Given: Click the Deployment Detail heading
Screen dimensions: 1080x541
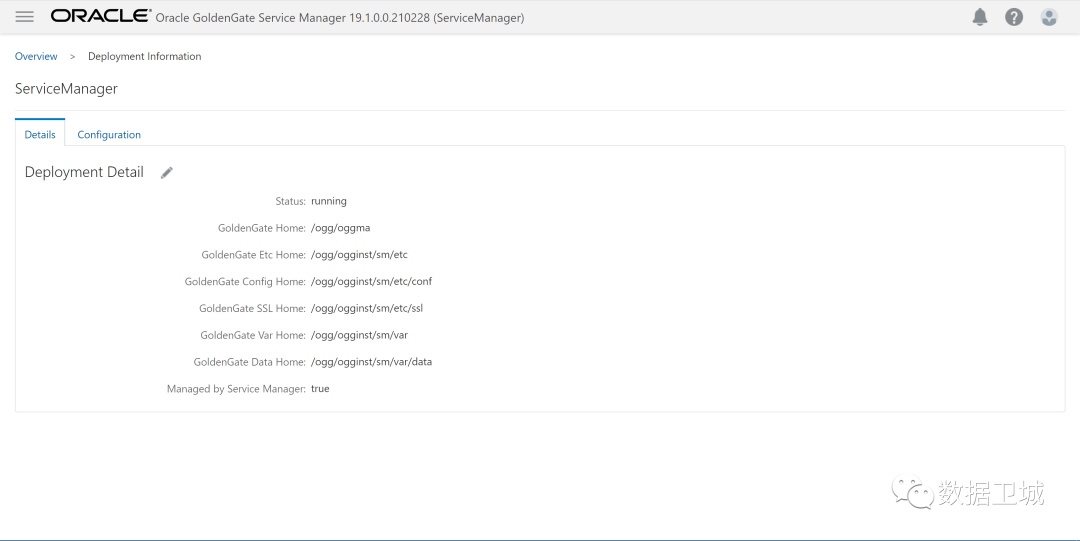Looking at the screenshot, I should coord(84,172).
